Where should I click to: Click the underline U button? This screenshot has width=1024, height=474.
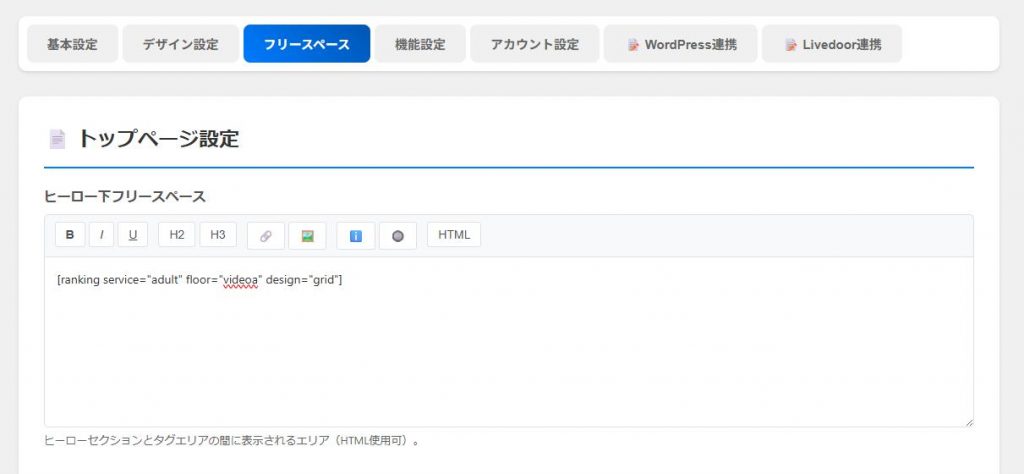point(133,235)
